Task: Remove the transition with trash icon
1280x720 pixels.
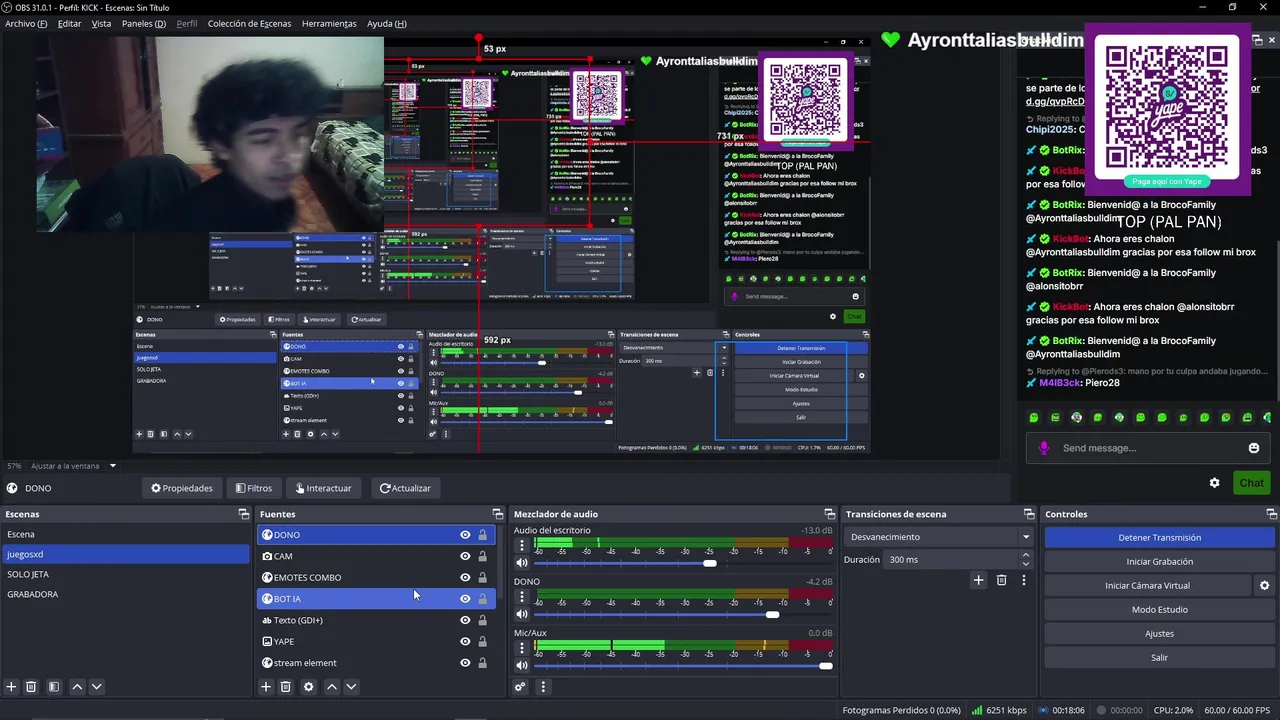Action: click(1001, 580)
